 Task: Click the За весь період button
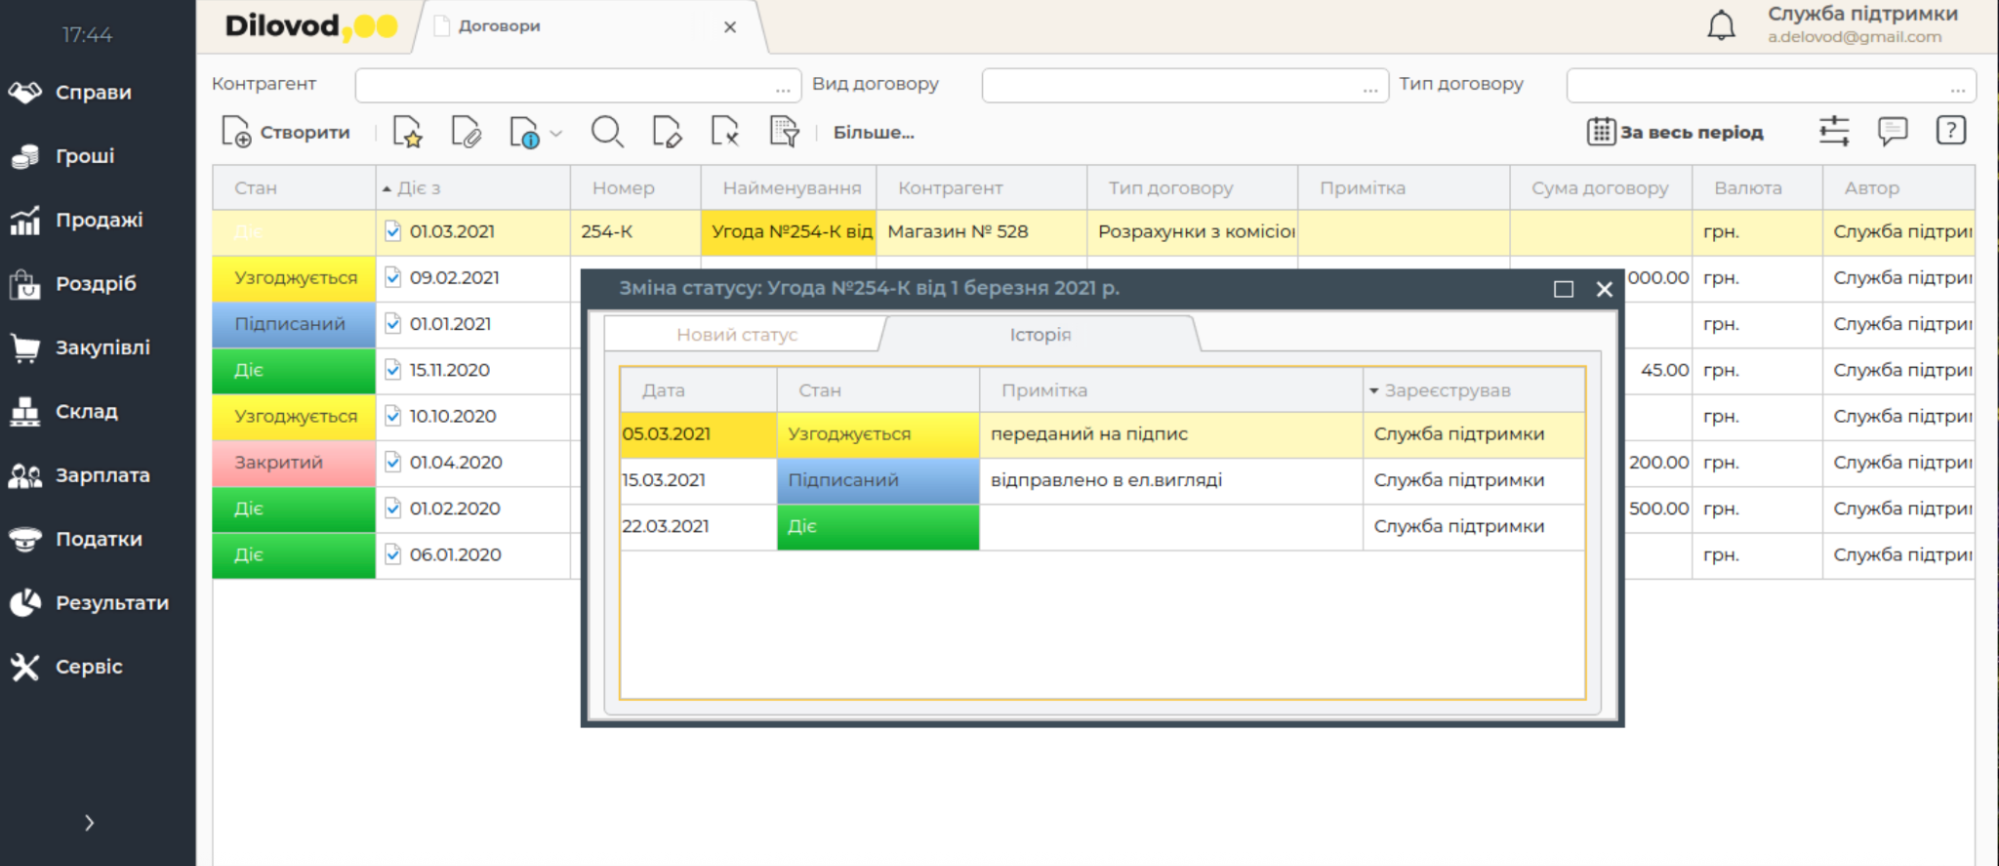click(1676, 132)
